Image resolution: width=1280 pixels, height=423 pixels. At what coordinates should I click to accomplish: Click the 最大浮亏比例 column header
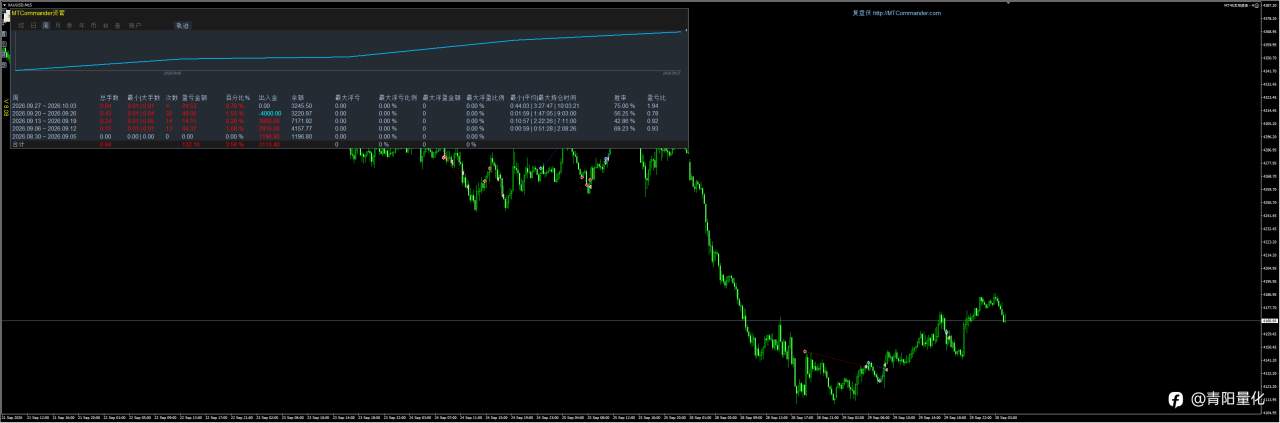pyautogui.click(x=396, y=98)
